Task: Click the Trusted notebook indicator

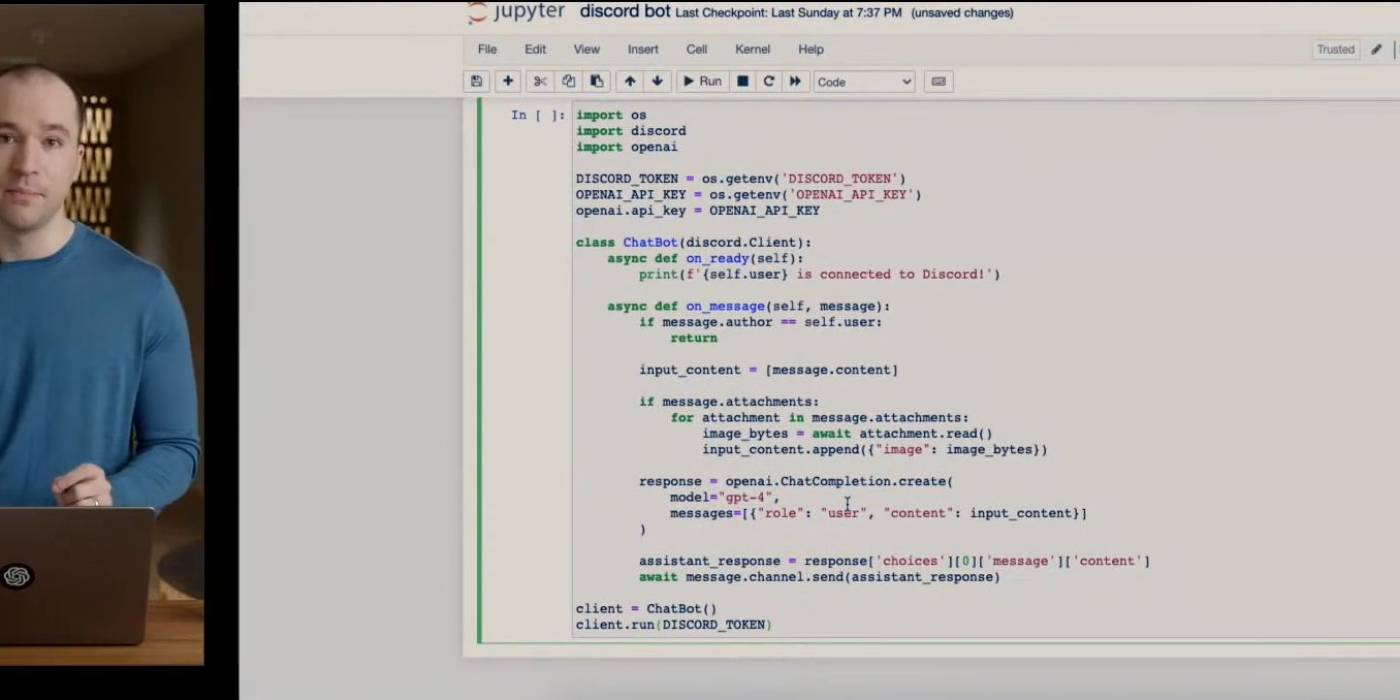Action: point(1335,49)
